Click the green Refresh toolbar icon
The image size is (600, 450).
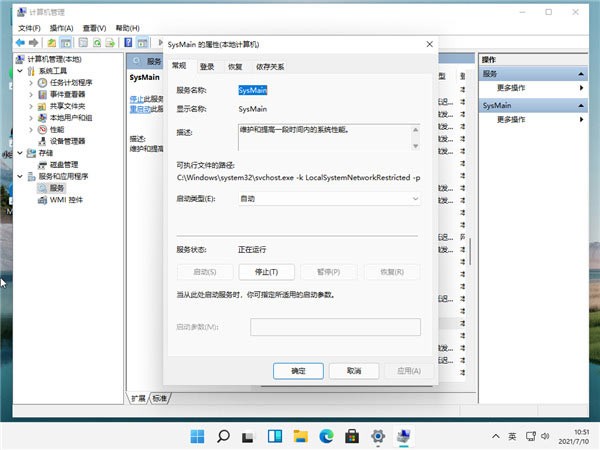97,43
